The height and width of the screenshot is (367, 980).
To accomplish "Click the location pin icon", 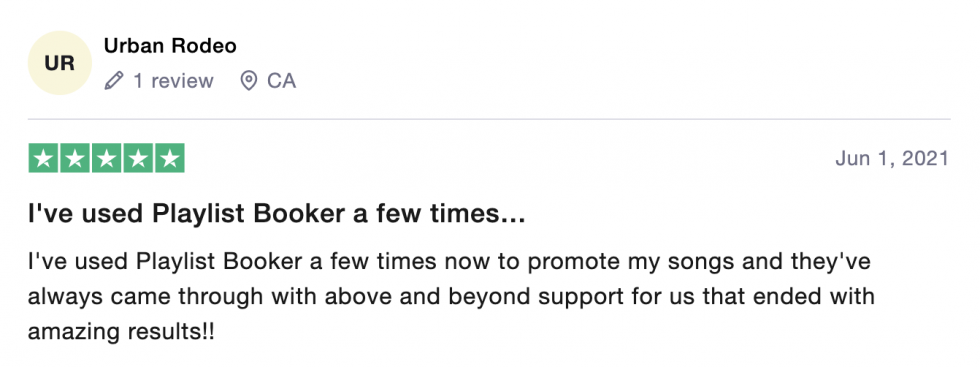I will pos(249,81).
